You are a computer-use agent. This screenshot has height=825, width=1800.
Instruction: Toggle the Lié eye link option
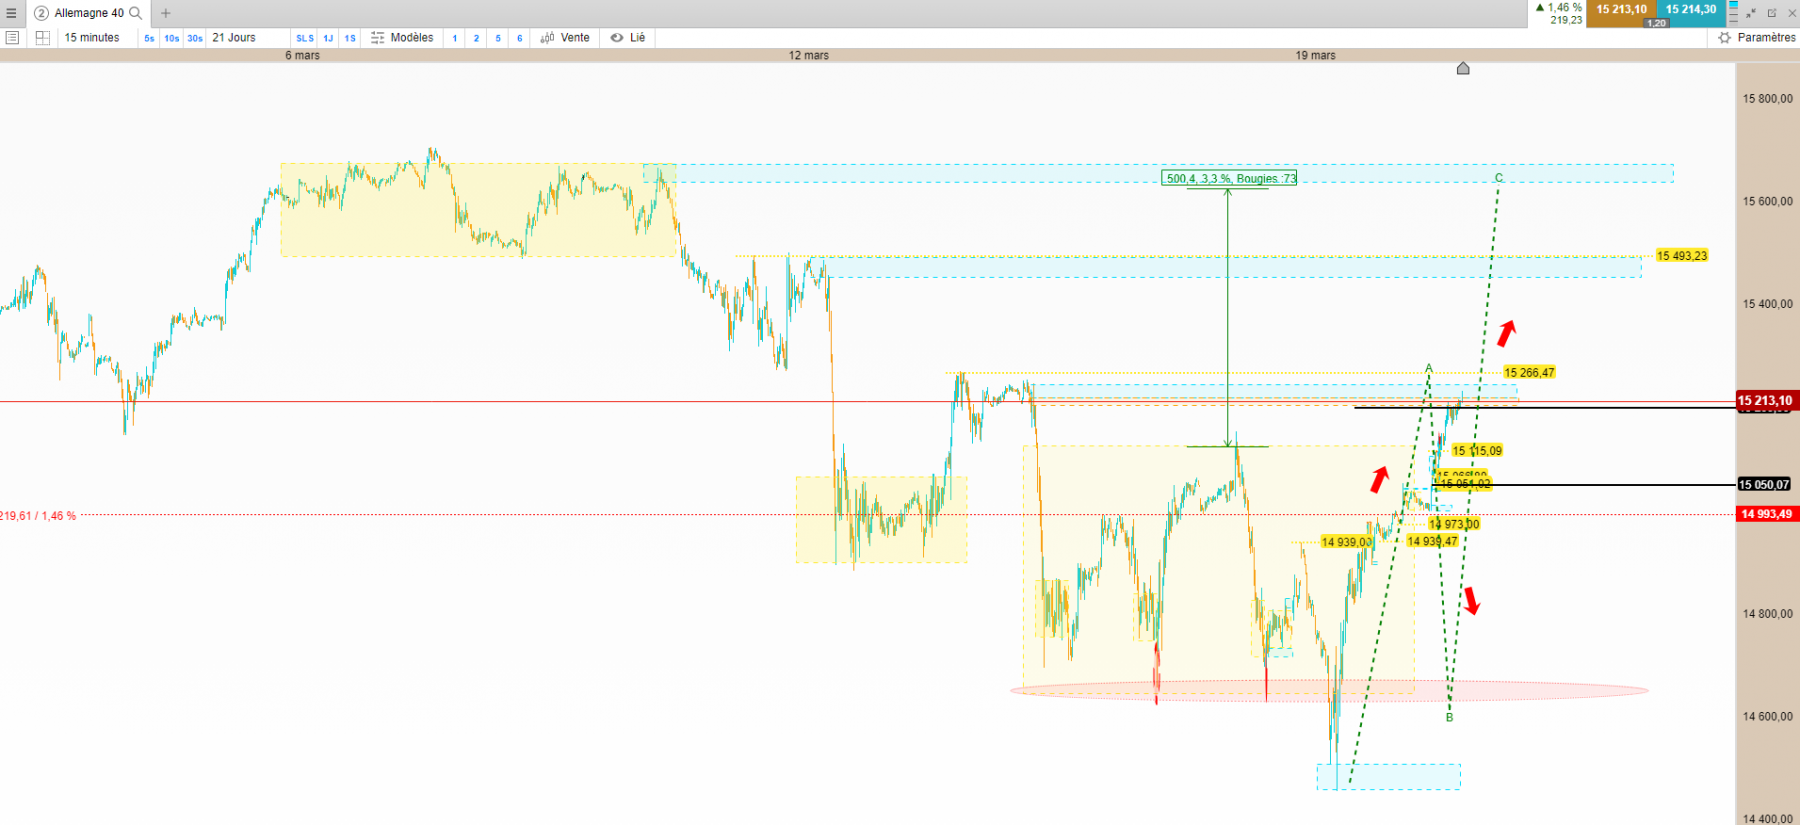coord(628,38)
